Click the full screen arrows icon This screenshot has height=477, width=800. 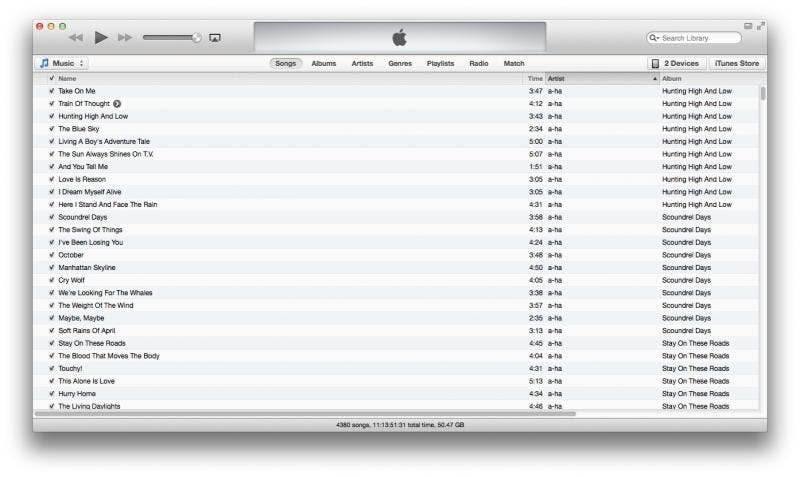click(761, 26)
